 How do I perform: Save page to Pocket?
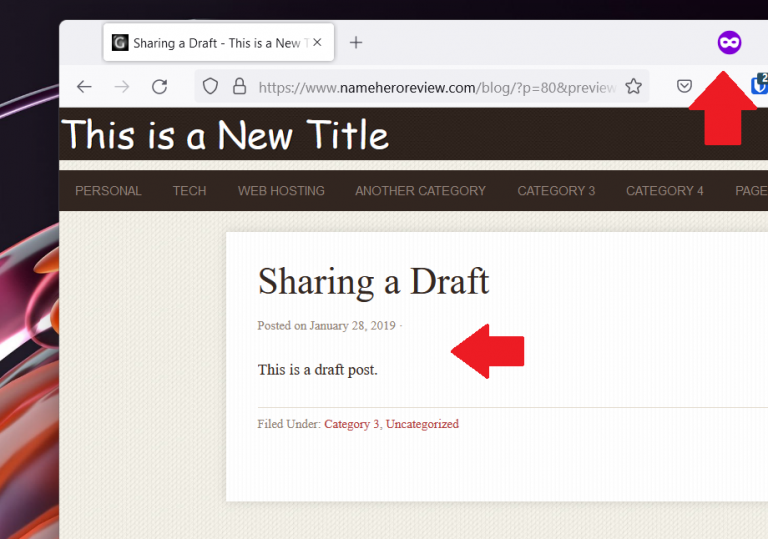coord(684,86)
